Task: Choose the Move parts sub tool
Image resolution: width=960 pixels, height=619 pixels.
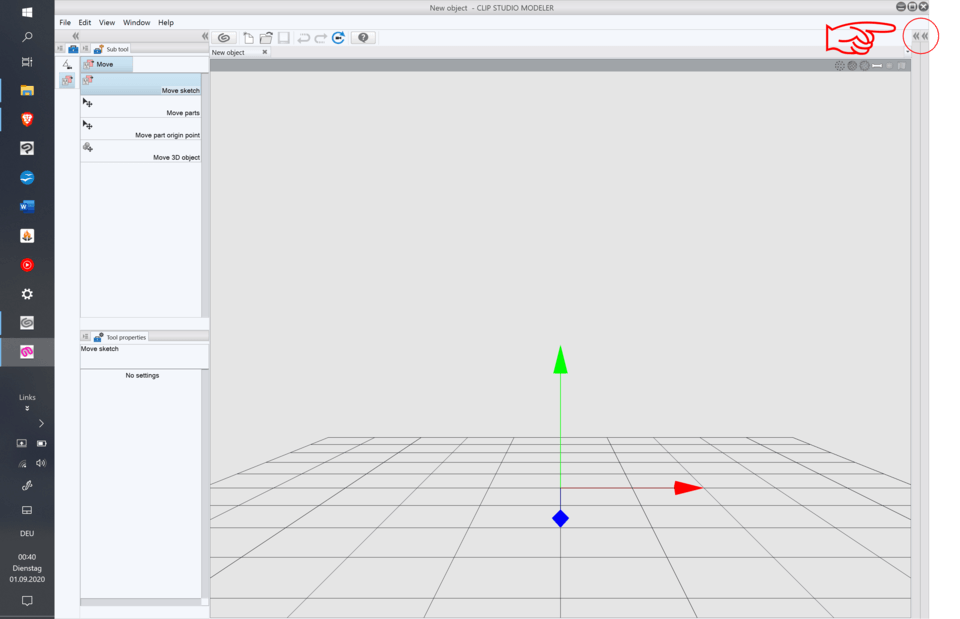Action: [x=141, y=107]
